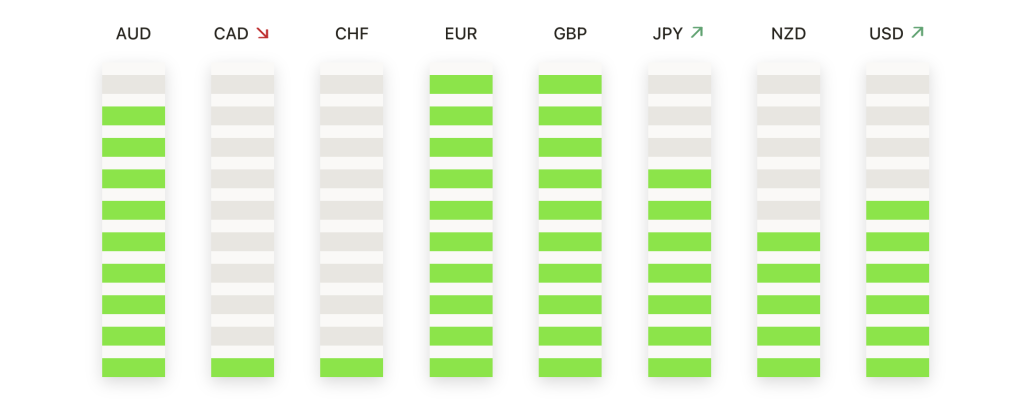
Task: Click the topmost green segment of EUR meter
Action: point(461,84)
